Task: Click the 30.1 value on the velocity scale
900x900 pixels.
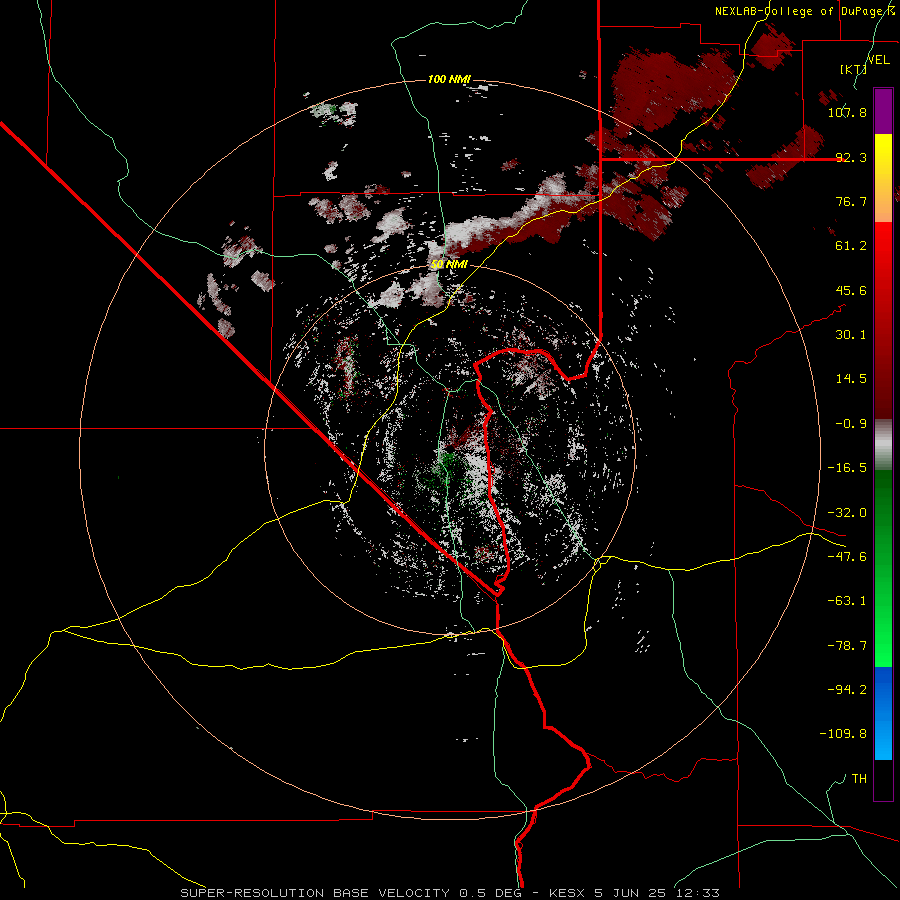Action: (x=851, y=335)
